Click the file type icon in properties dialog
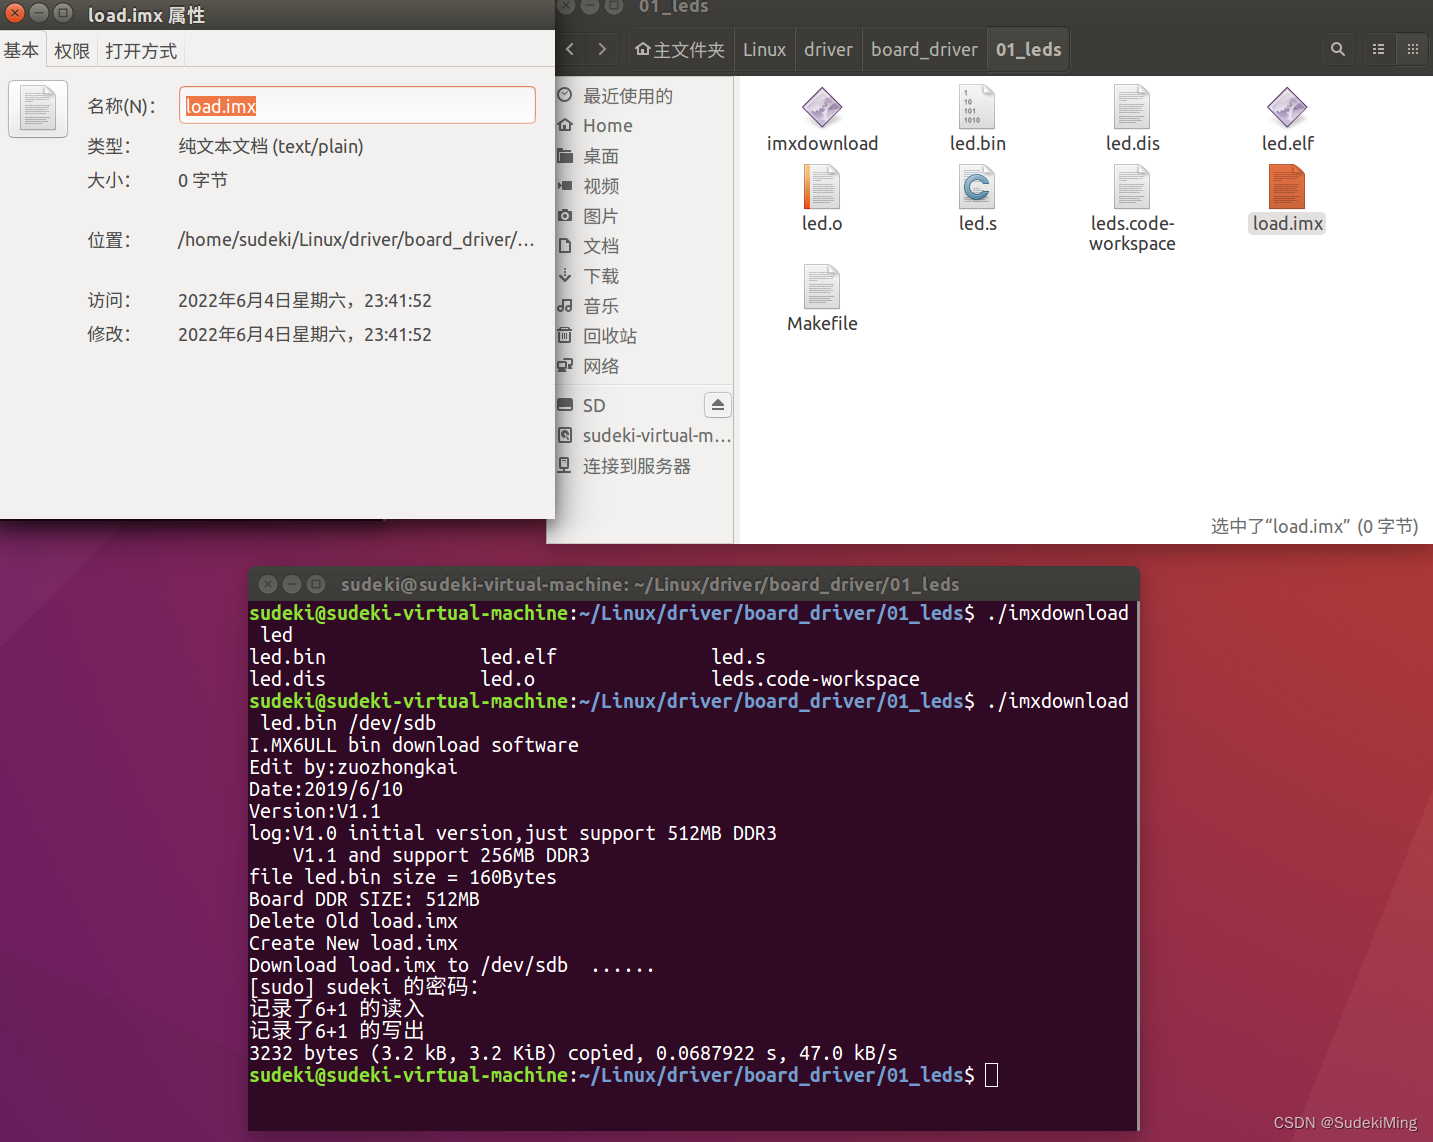This screenshot has width=1433, height=1142. point(38,108)
